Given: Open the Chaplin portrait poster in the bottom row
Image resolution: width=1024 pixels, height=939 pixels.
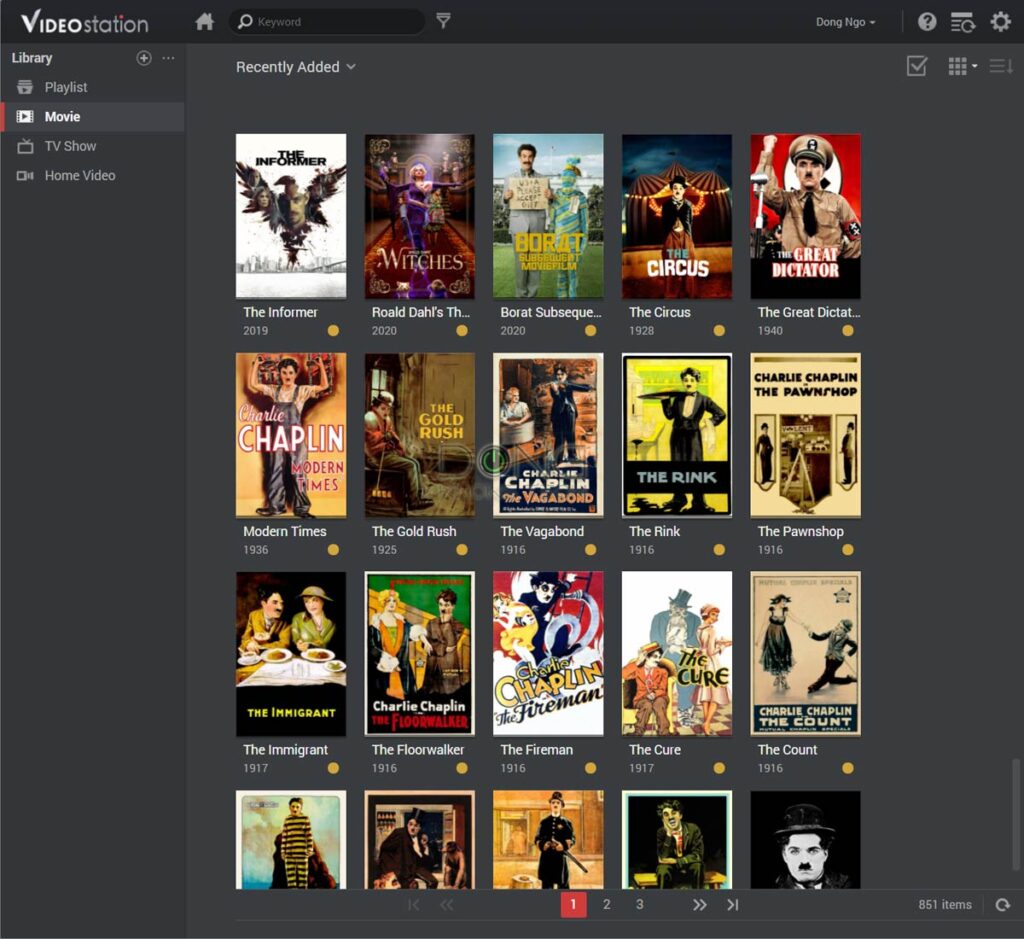Looking at the screenshot, I should tap(806, 840).
